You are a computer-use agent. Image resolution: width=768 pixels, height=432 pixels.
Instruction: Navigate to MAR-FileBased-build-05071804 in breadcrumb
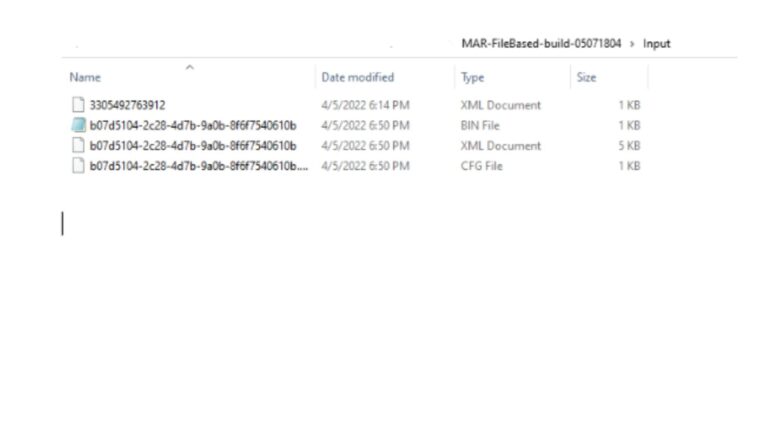pos(540,44)
